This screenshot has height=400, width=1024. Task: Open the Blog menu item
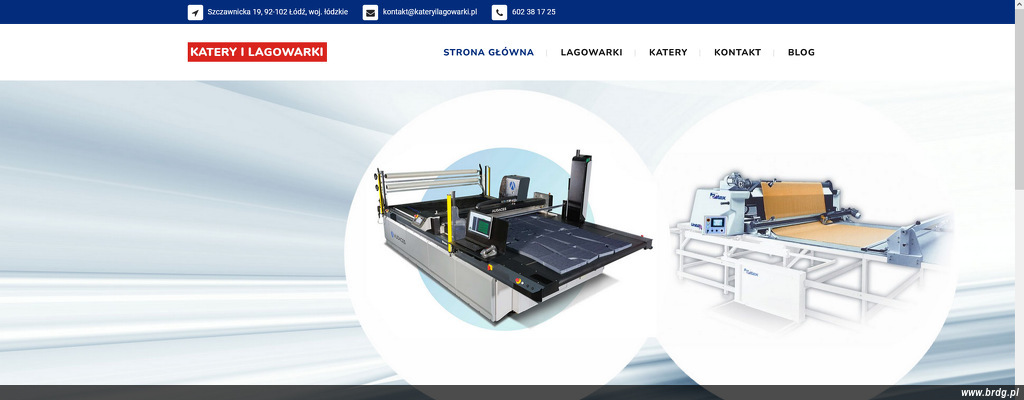(x=801, y=52)
